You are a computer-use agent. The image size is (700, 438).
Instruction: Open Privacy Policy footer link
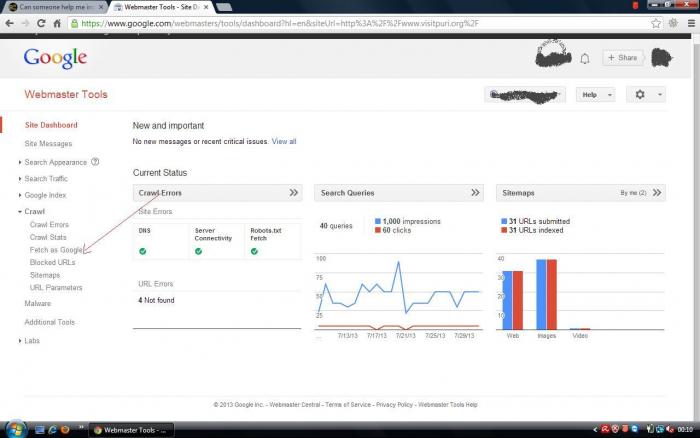pos(394,405)
